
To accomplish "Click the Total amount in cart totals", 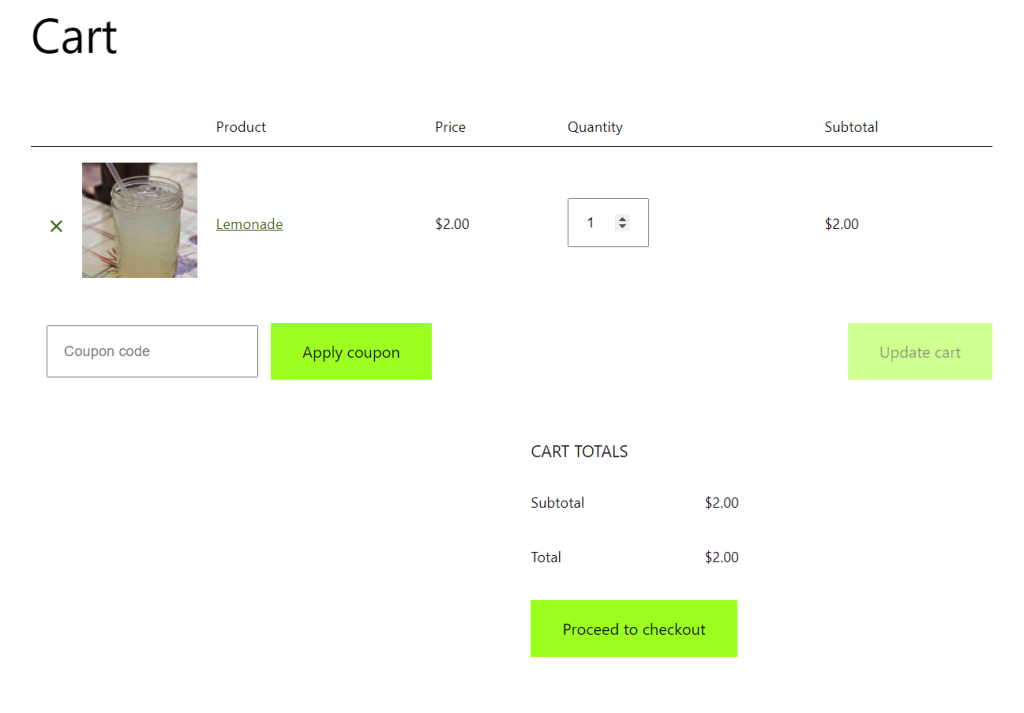I will tap(722, 557).
